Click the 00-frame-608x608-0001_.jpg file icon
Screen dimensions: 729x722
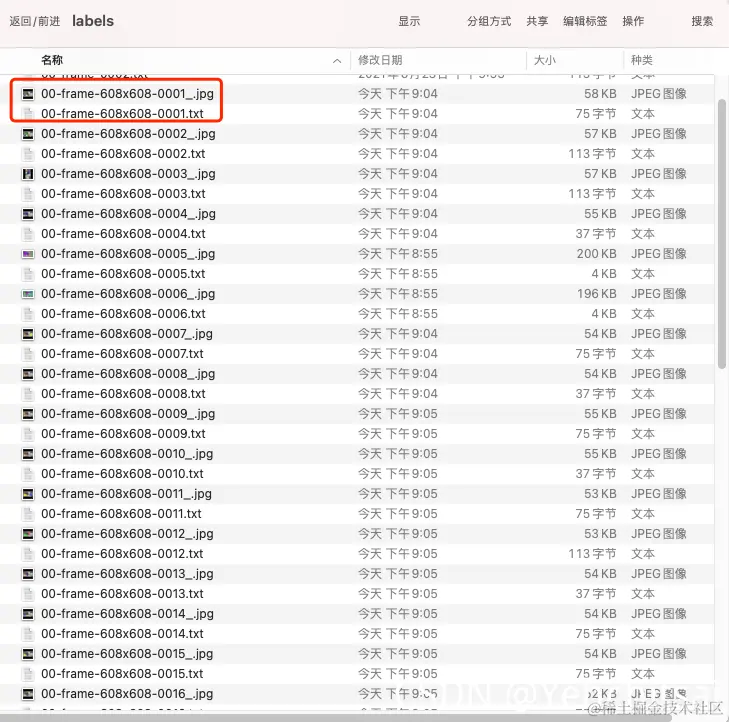28,94
